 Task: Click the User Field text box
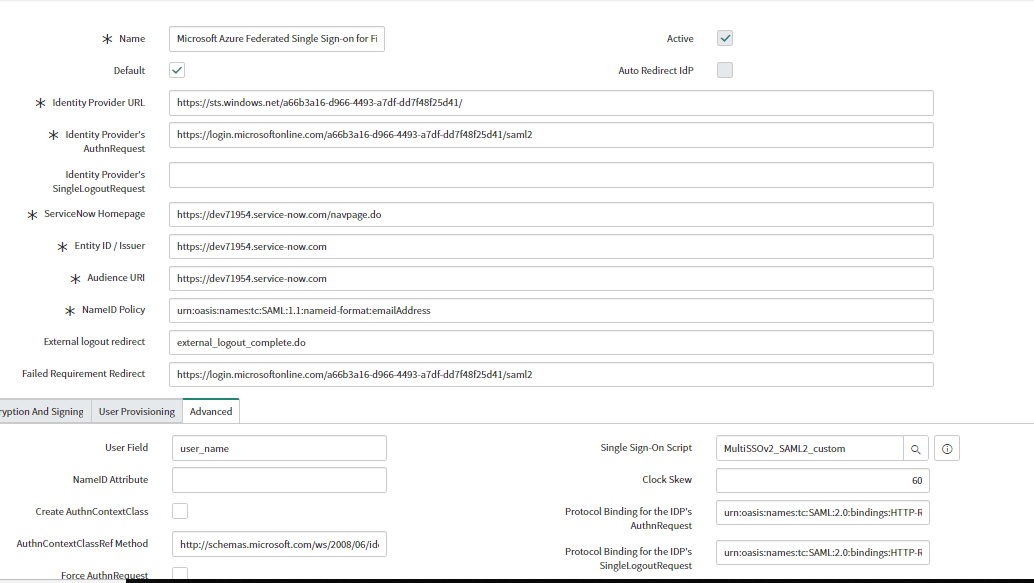[x=278, y=448]
